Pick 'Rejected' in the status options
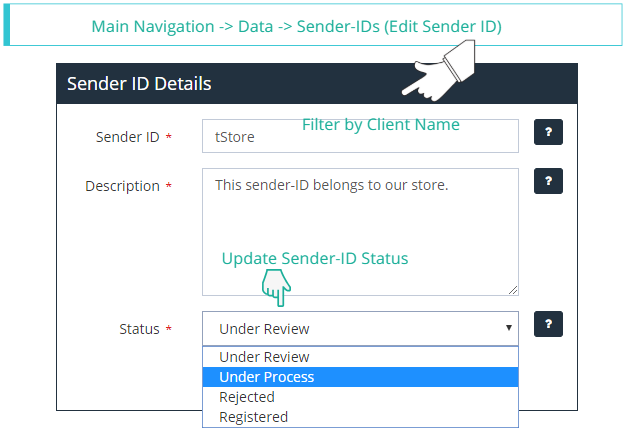627x447 pixels. [x=247, y=397]
